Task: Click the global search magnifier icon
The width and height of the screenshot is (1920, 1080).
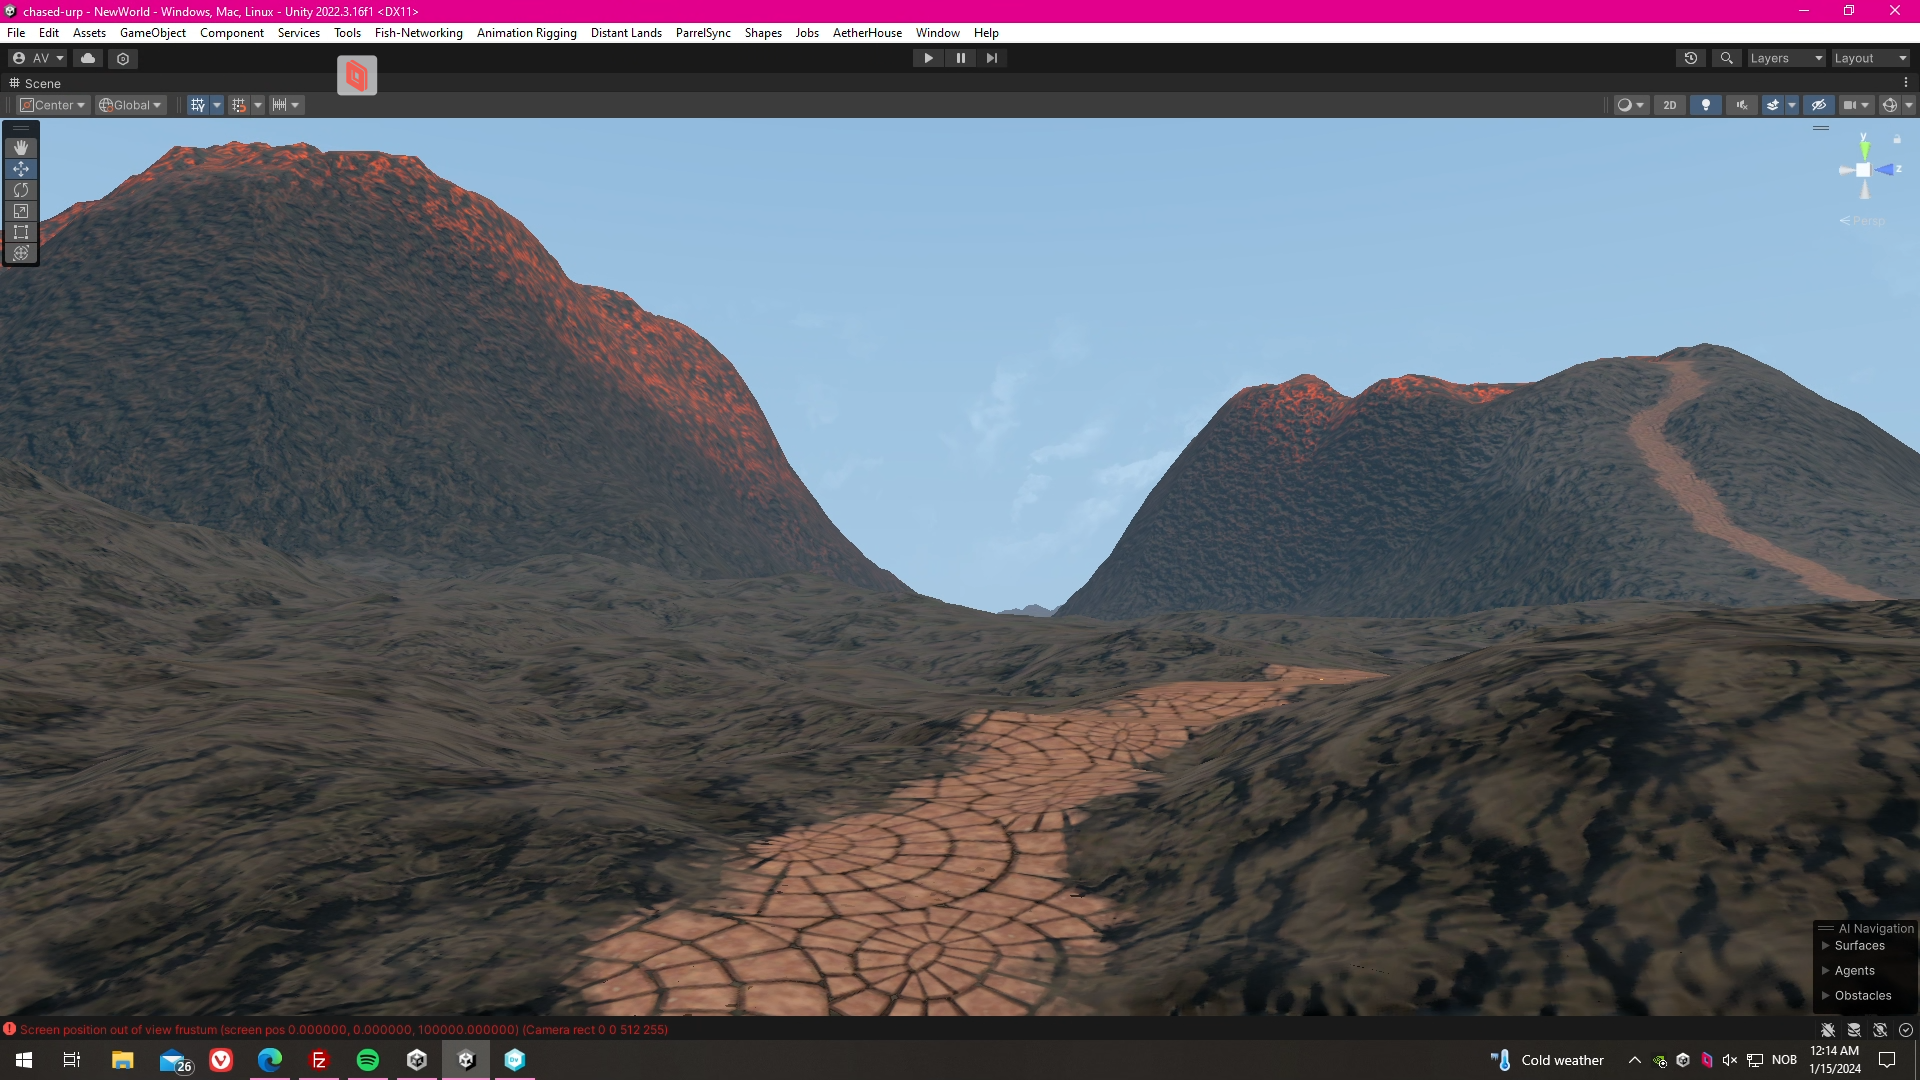Action: [1726, 58]
